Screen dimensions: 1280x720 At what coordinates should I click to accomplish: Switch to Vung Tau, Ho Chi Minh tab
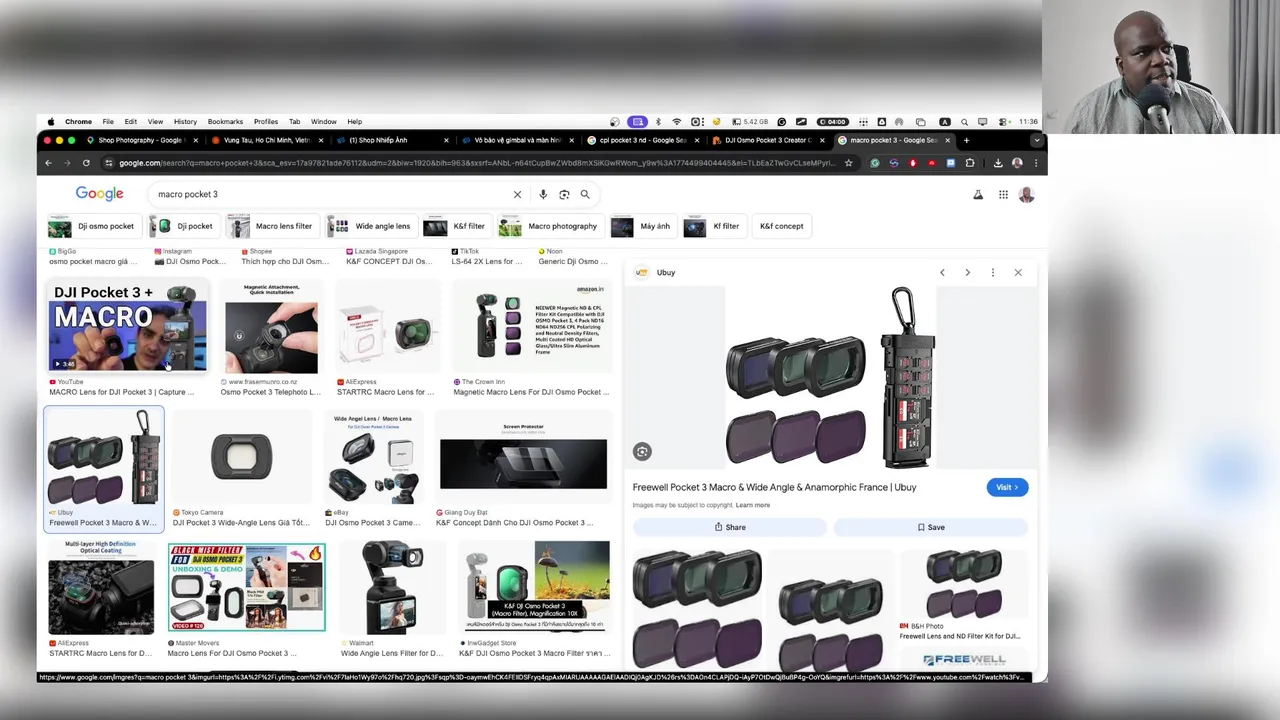tap(266, 140)
